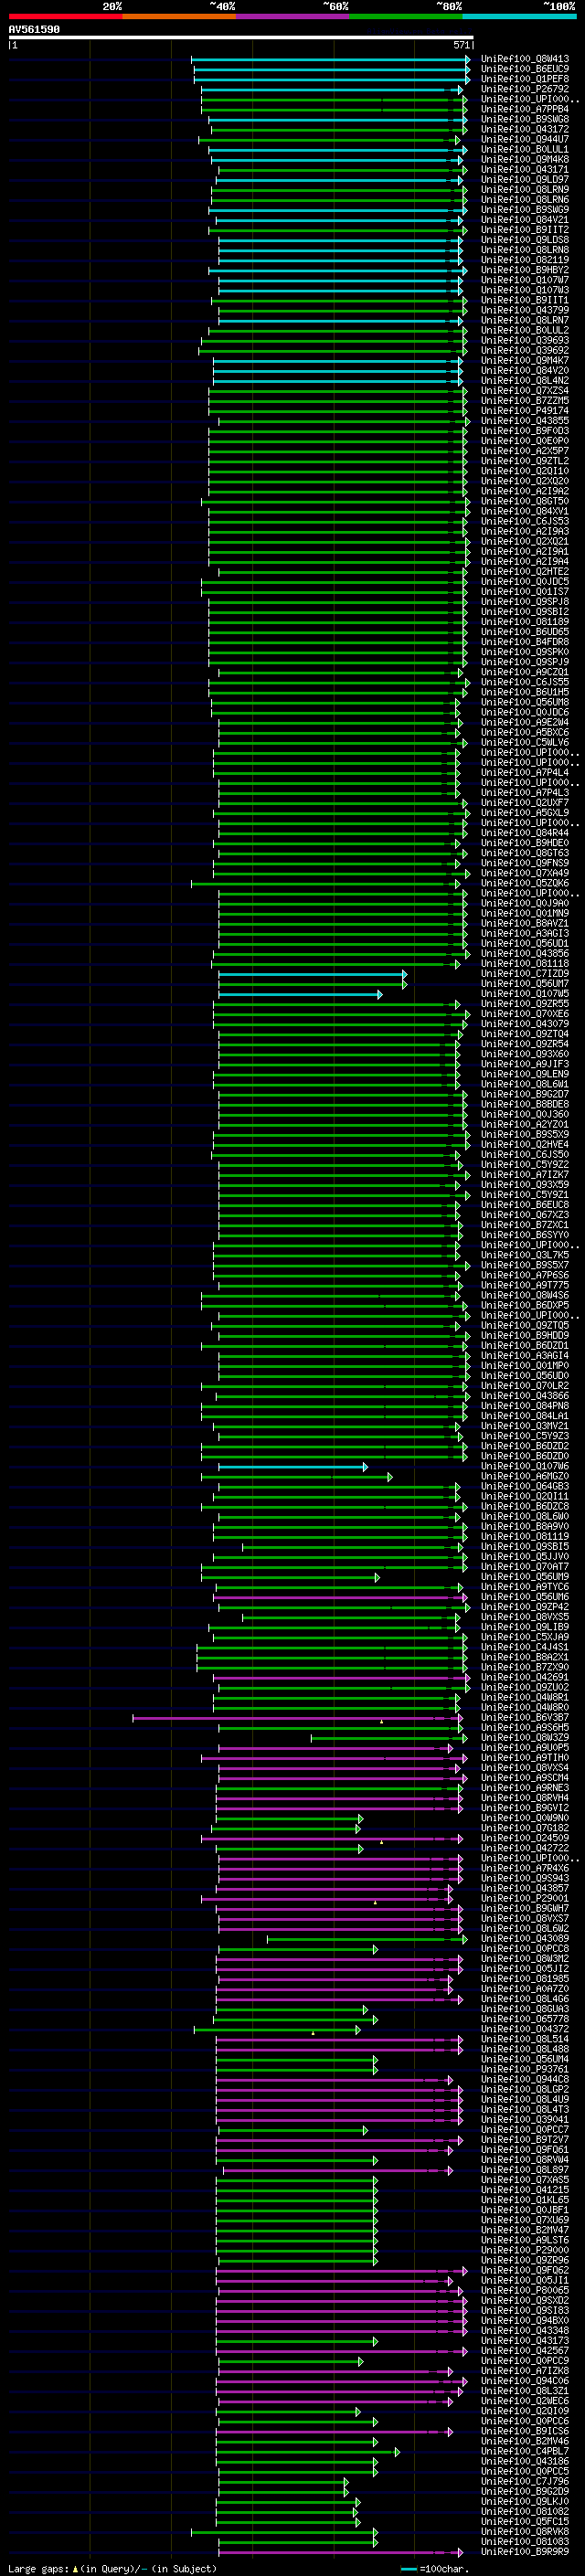Viewport: 585px width, 2576px height.
Task: Select the UniRef100_Q8L4N2 label
Action: (x=524, y=381)
